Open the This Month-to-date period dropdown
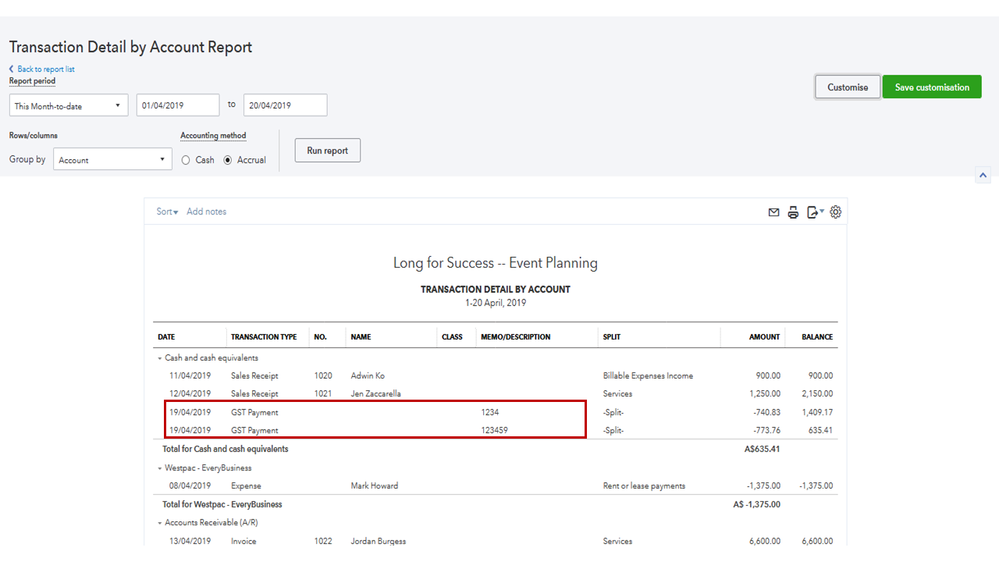 point(69,105)
